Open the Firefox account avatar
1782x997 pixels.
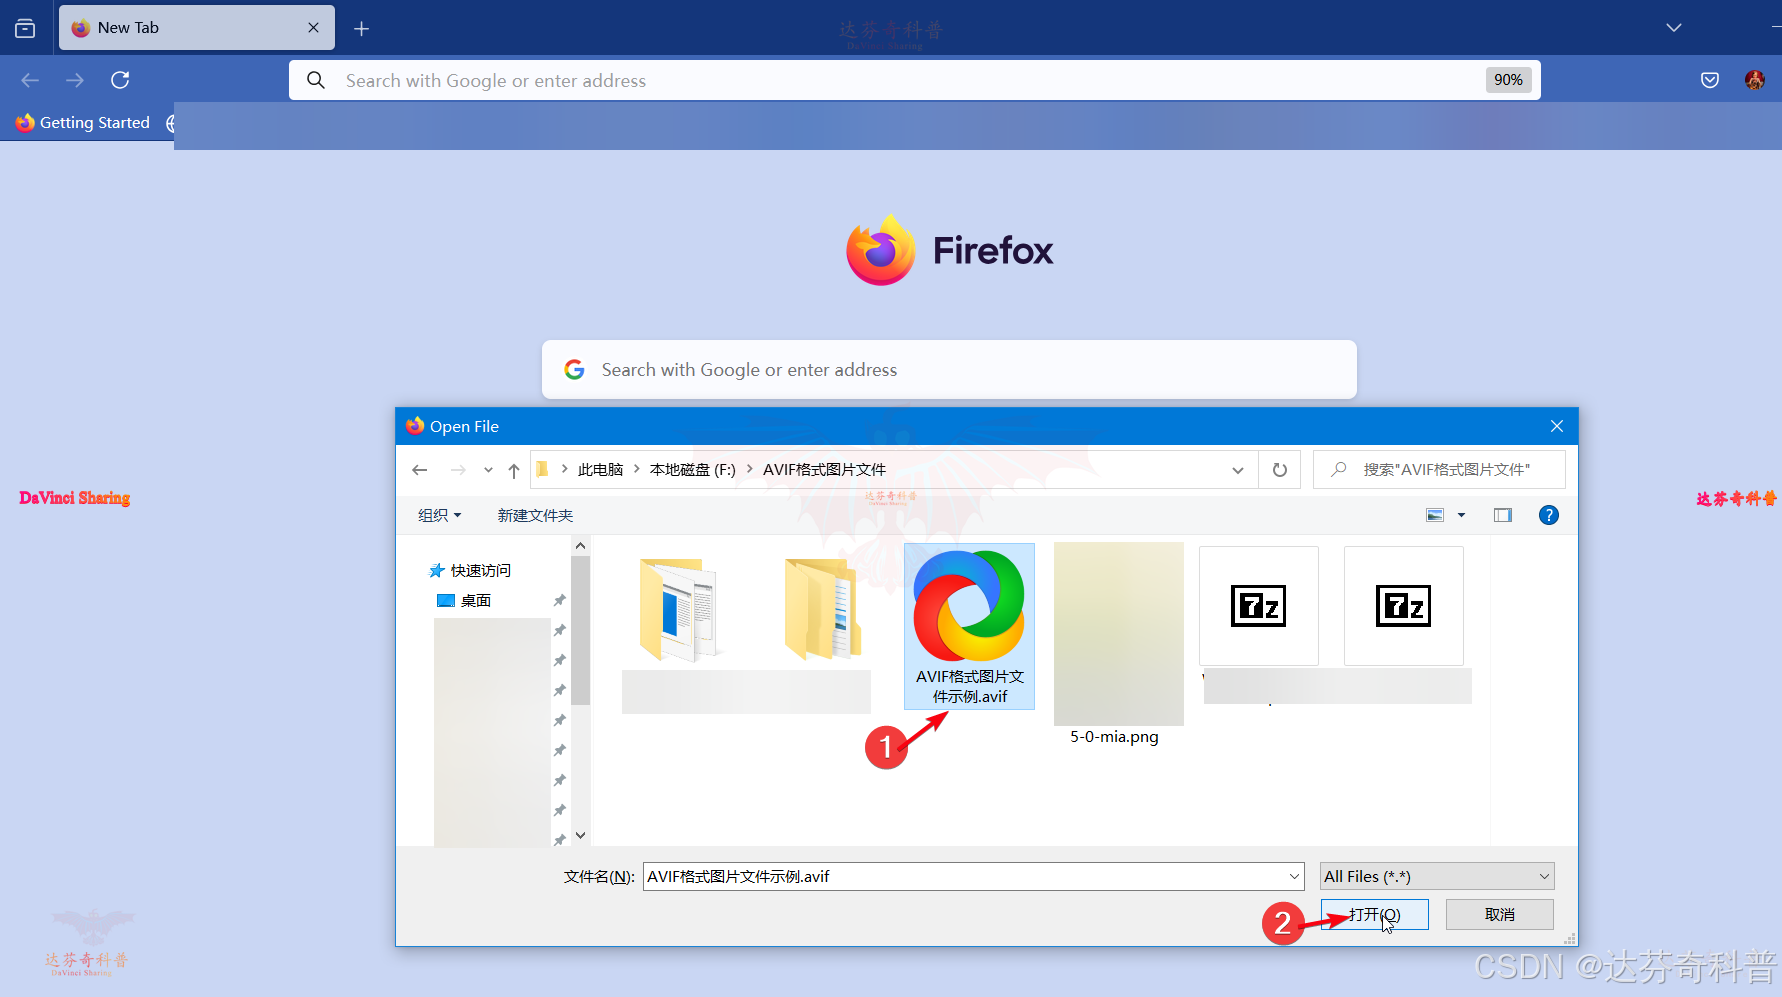(1755, 80)
